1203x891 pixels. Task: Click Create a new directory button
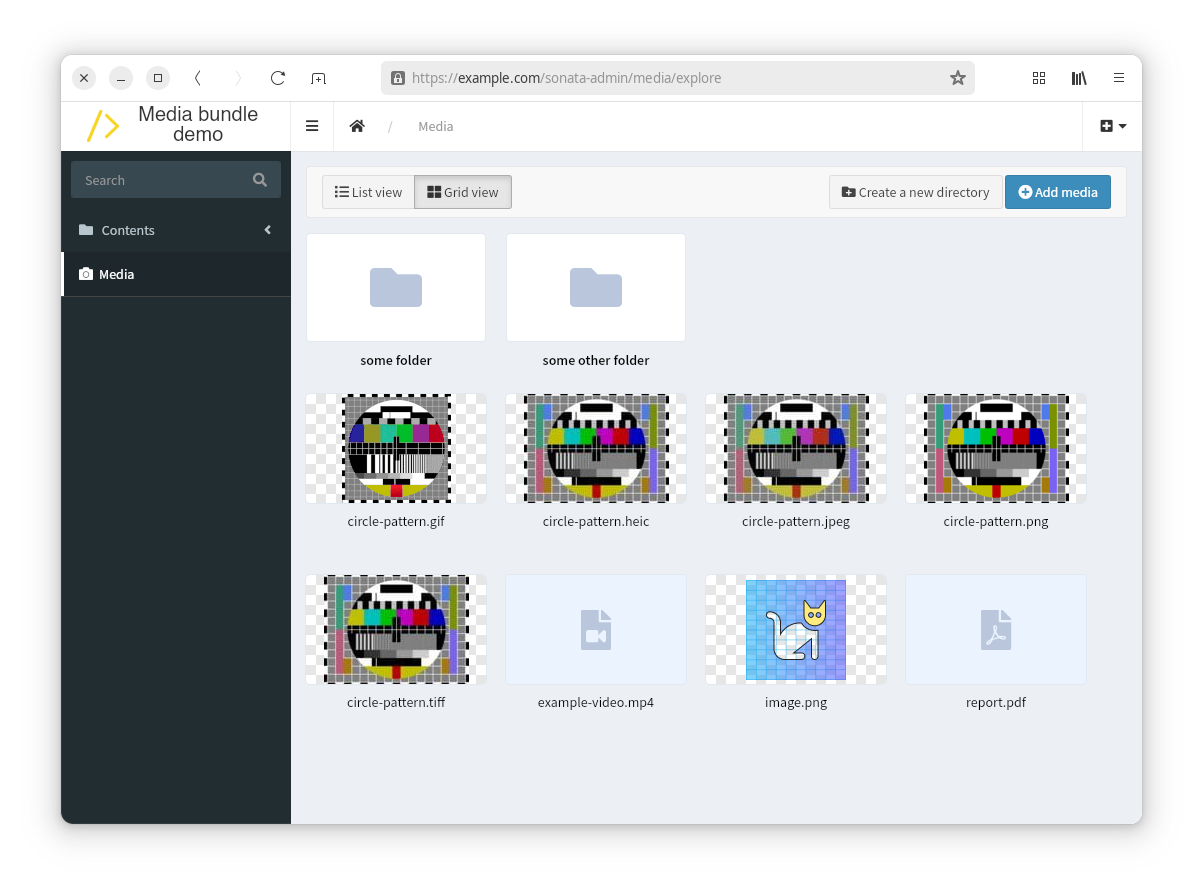point(915,192)
